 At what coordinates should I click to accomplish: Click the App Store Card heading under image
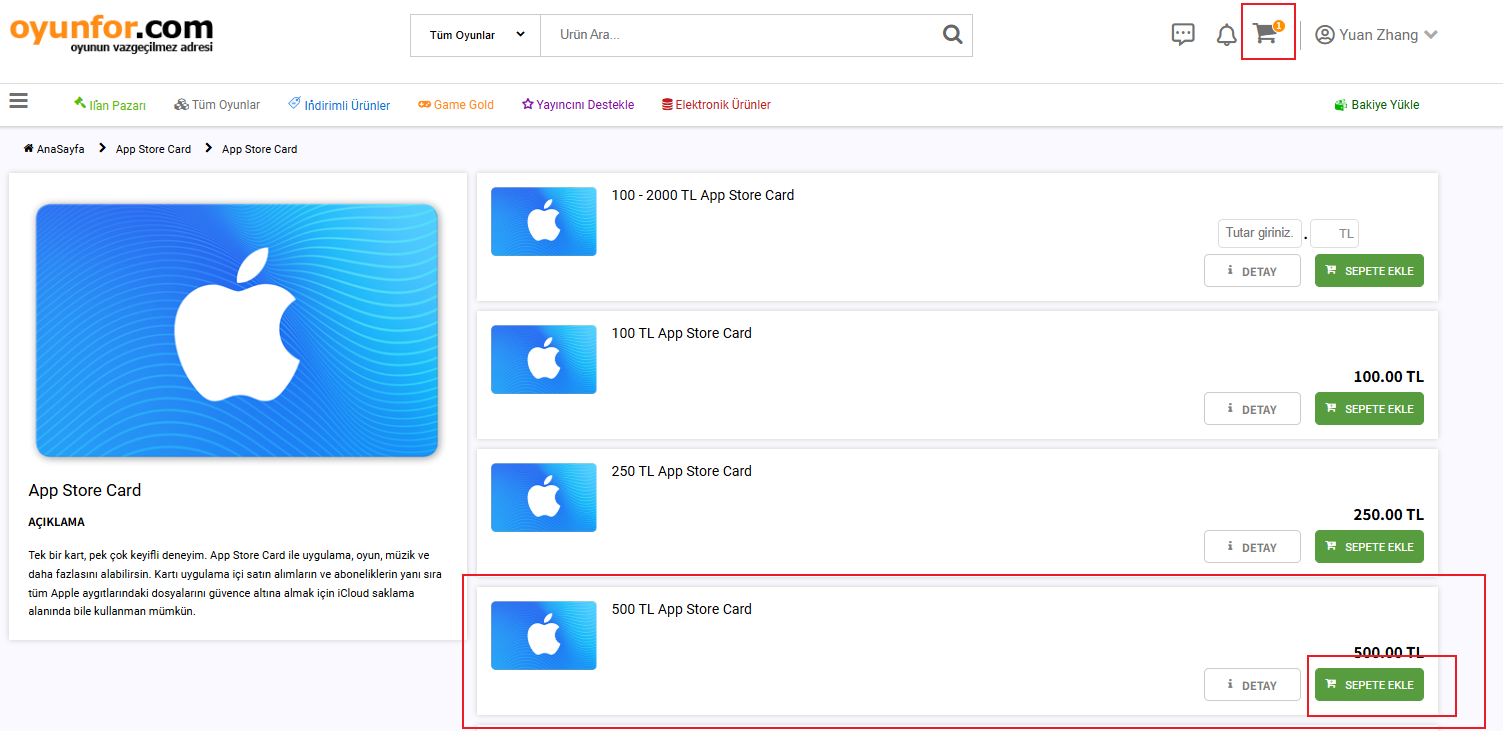(x=85, y=490)
